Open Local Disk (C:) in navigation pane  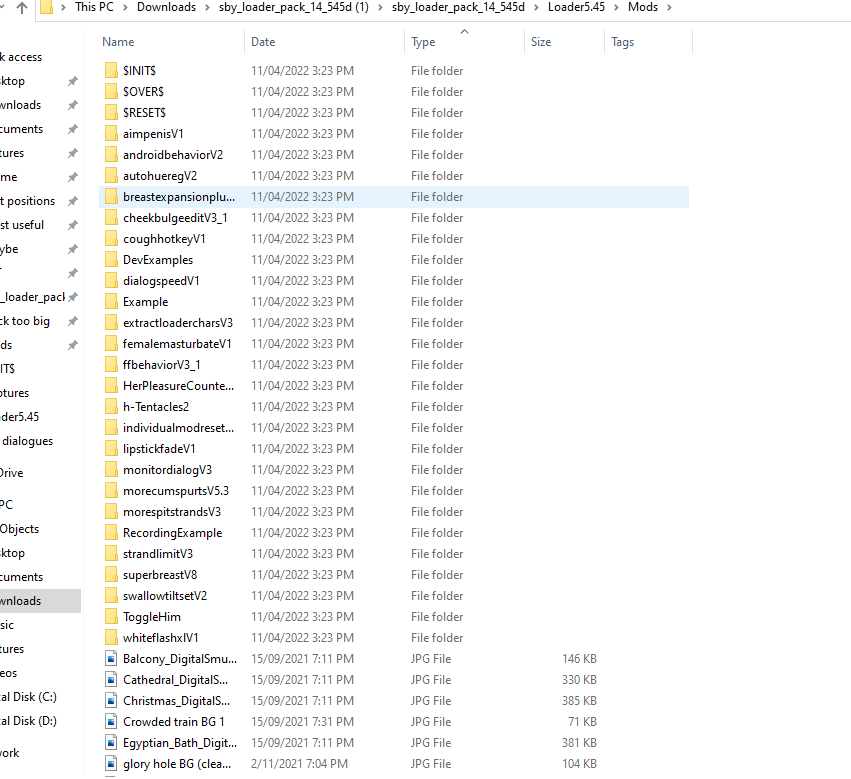click(28, 697)
